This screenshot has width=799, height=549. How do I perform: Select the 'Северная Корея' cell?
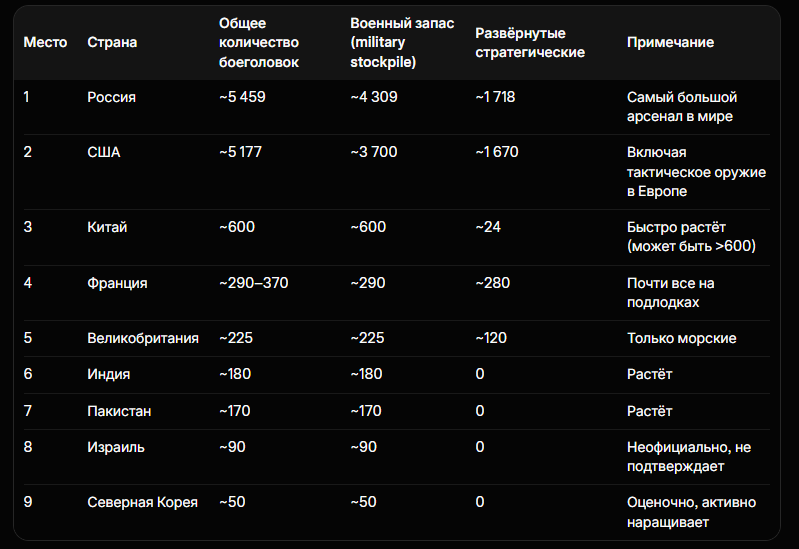click(x=142, y=502)
